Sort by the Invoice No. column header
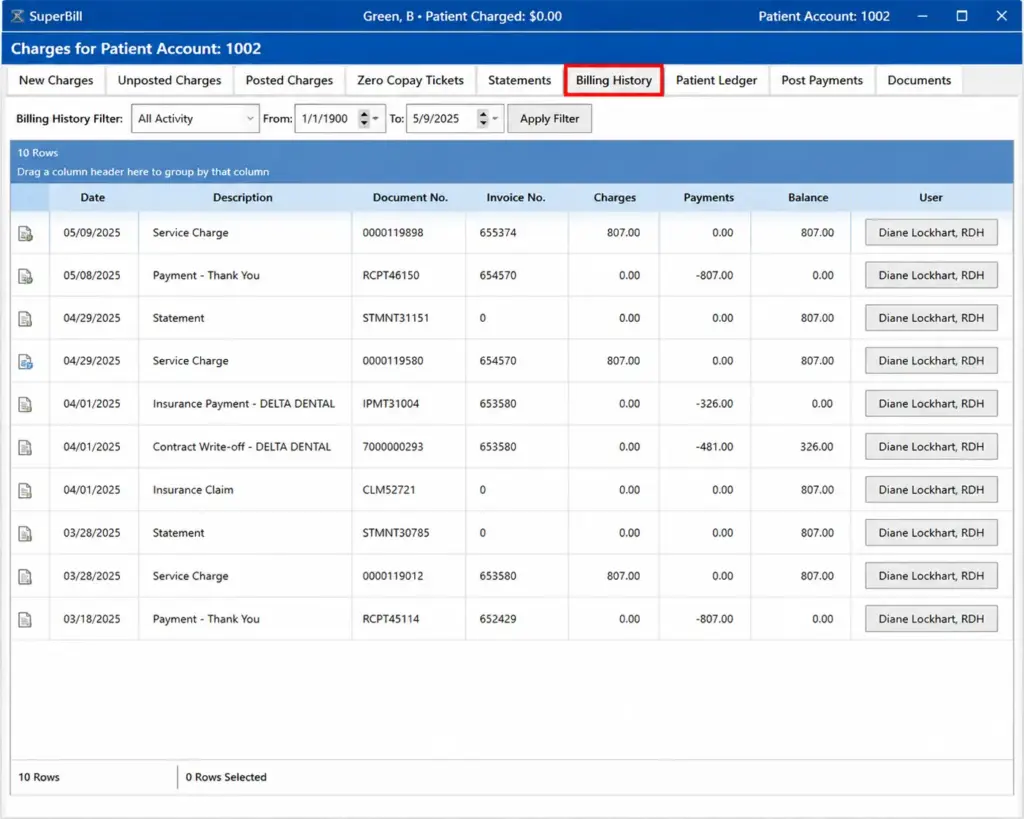 click(516, 197)
